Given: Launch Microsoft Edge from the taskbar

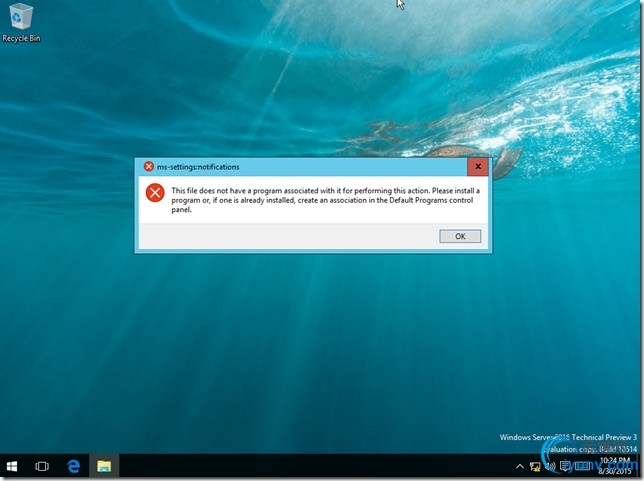Looking at the screenshot, I should click(x=74, y=466).
